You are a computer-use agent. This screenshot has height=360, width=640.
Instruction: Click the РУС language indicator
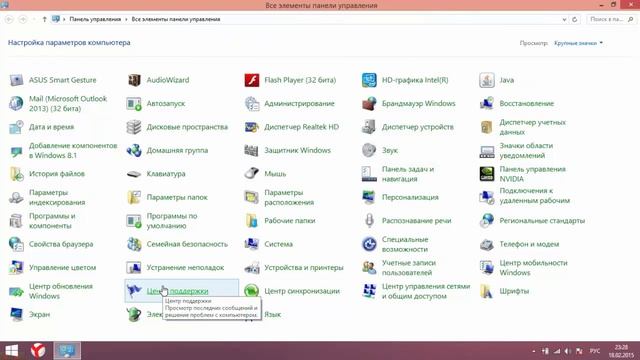(x=595, y=351)
